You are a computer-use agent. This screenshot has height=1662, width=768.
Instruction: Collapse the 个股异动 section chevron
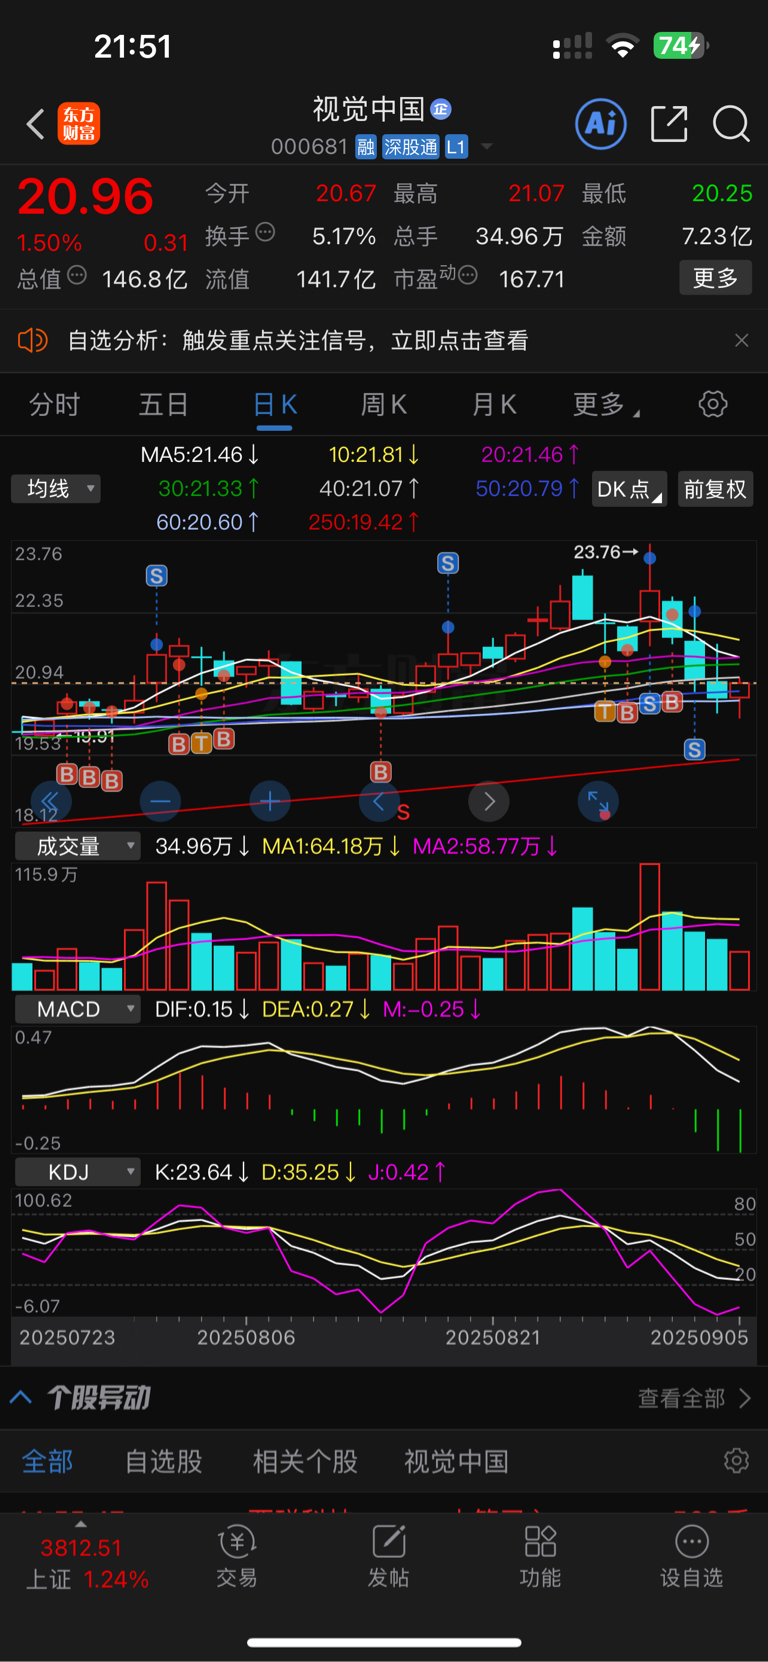21,1397
